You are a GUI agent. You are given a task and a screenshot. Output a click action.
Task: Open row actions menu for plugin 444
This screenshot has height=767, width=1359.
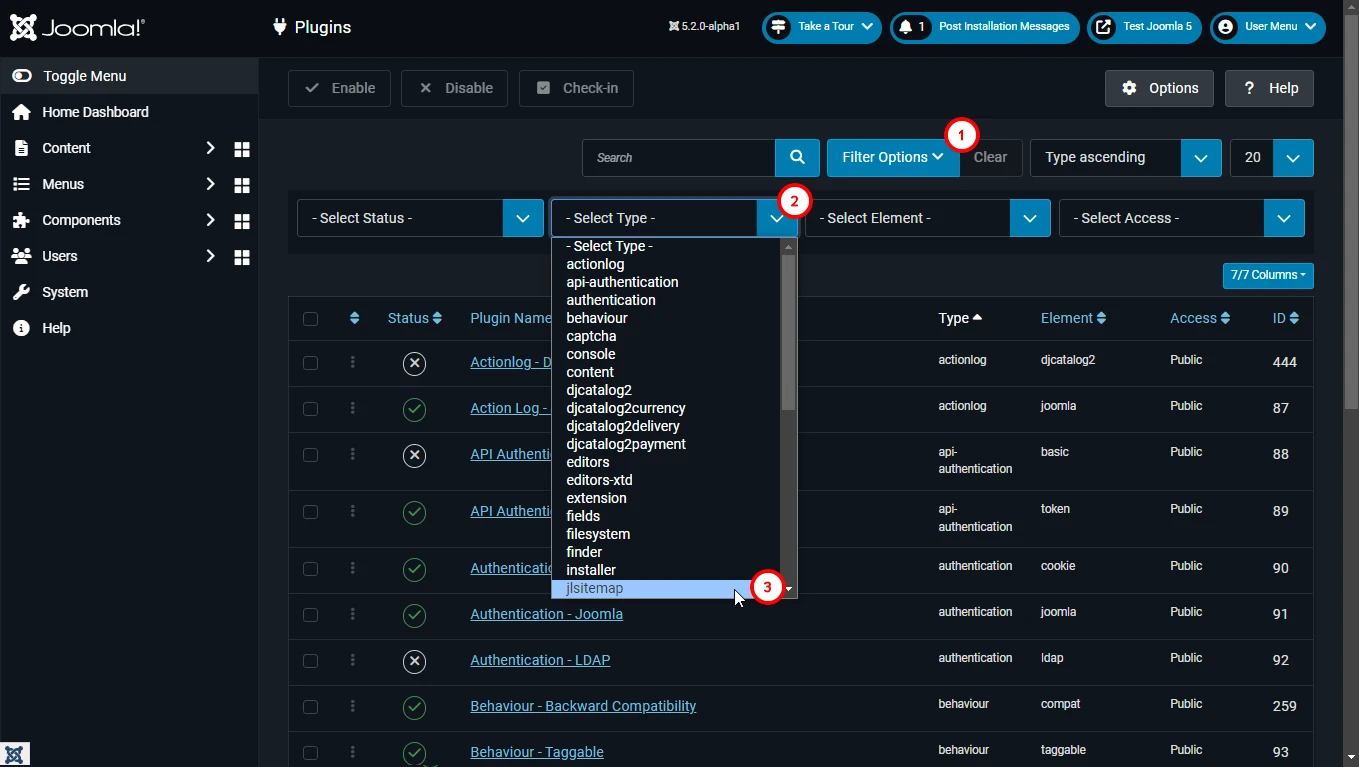353,362
